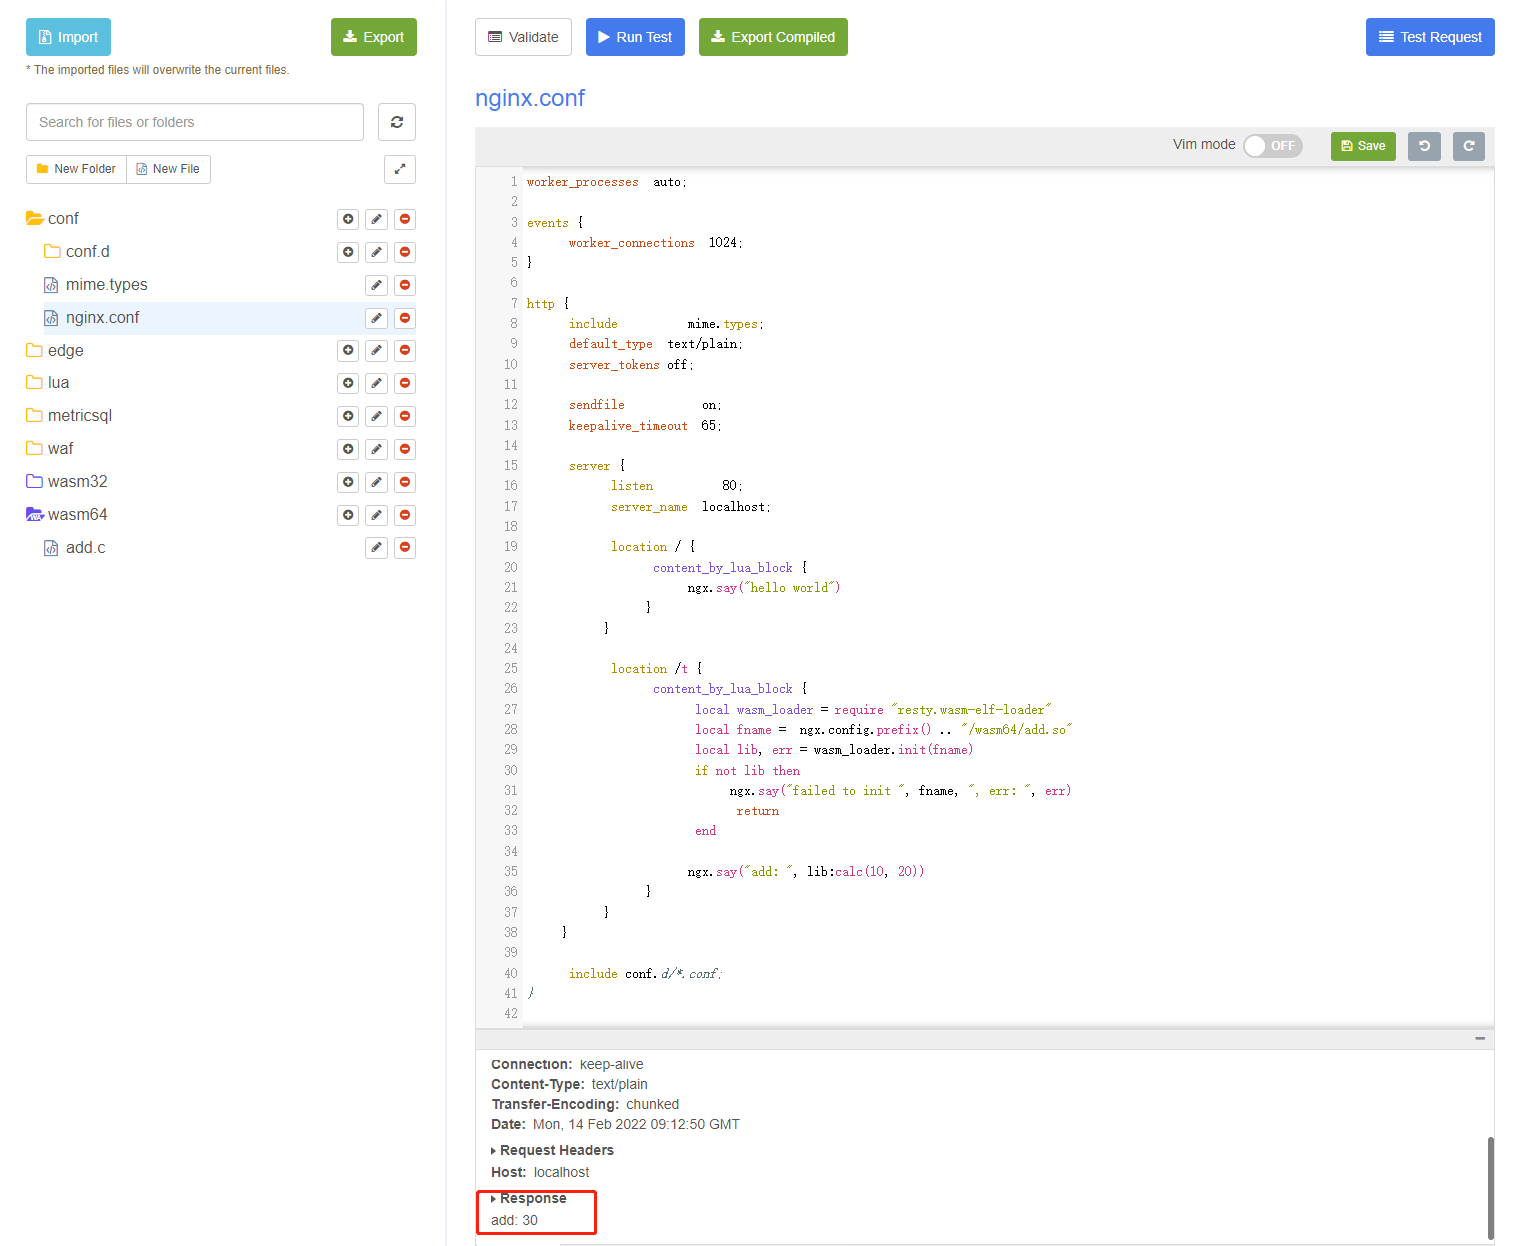Screen dimensions: 1517x1246
Task: Open the mime.types file
Action: coord(96,285)
